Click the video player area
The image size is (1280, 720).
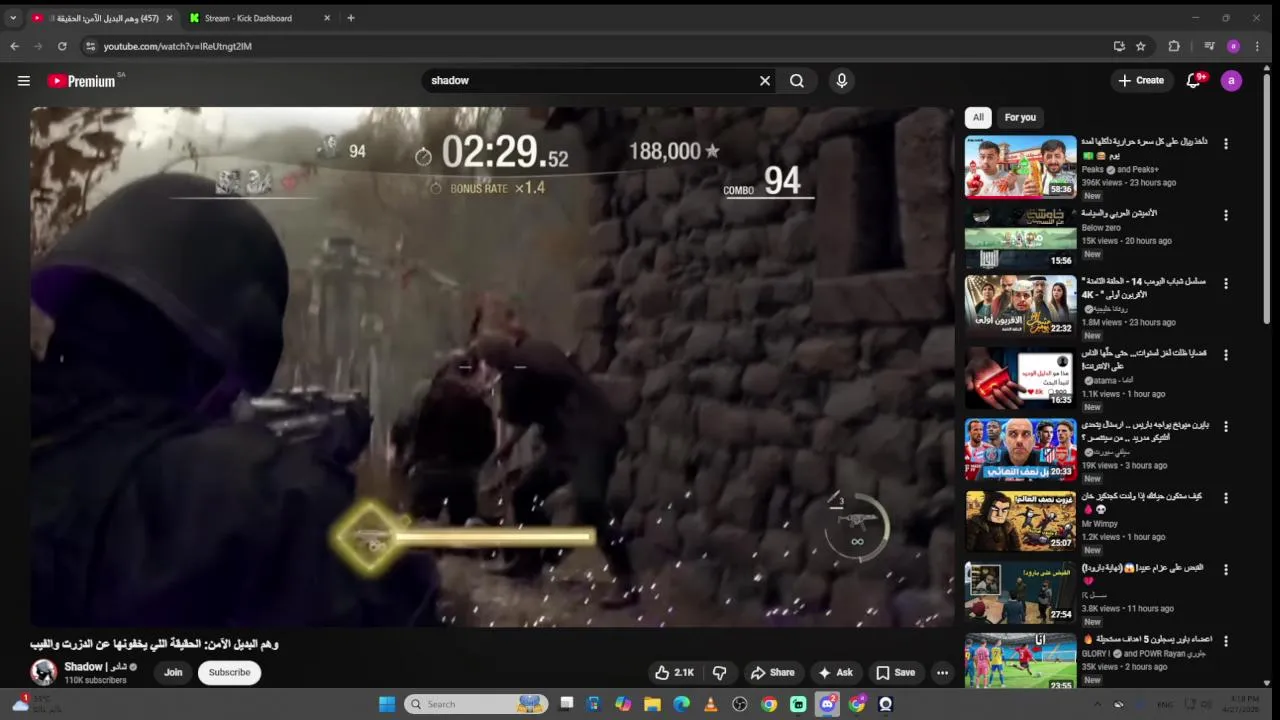coord(492,367)
